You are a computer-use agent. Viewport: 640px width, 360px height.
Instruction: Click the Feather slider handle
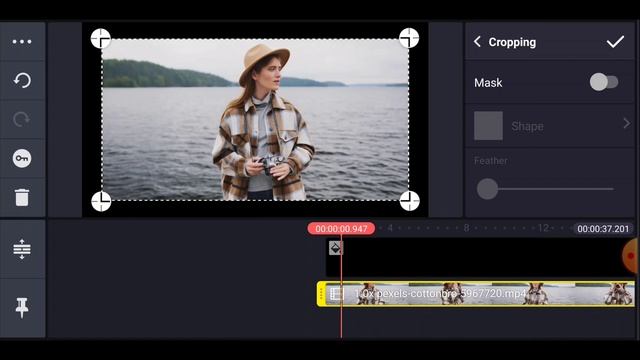tap(487, 189)
